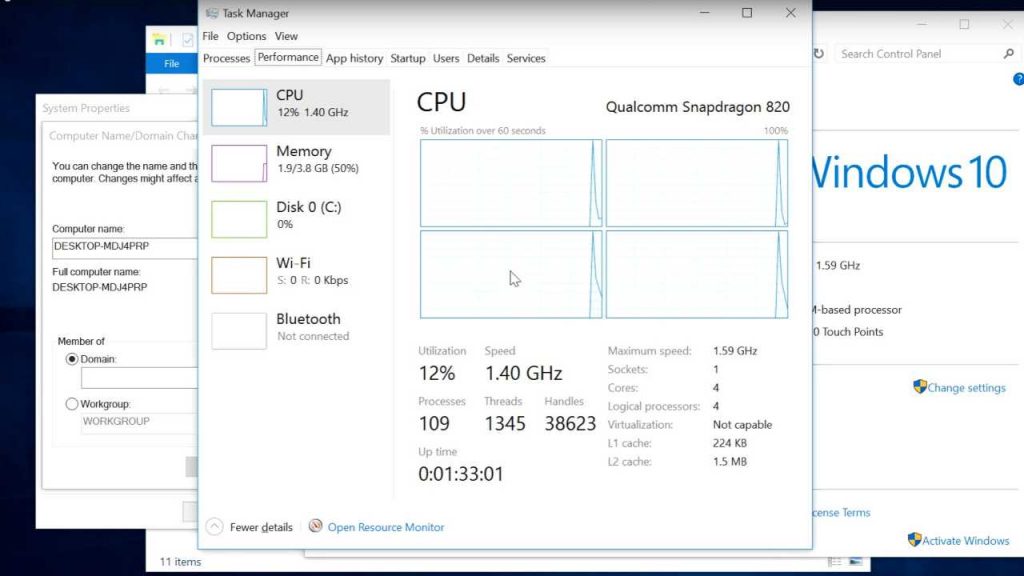Switch to the Services tab

pos(526,58)
